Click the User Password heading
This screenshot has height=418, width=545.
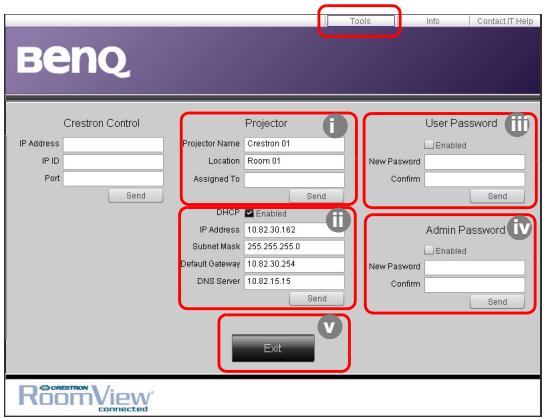tap(461, 123)
